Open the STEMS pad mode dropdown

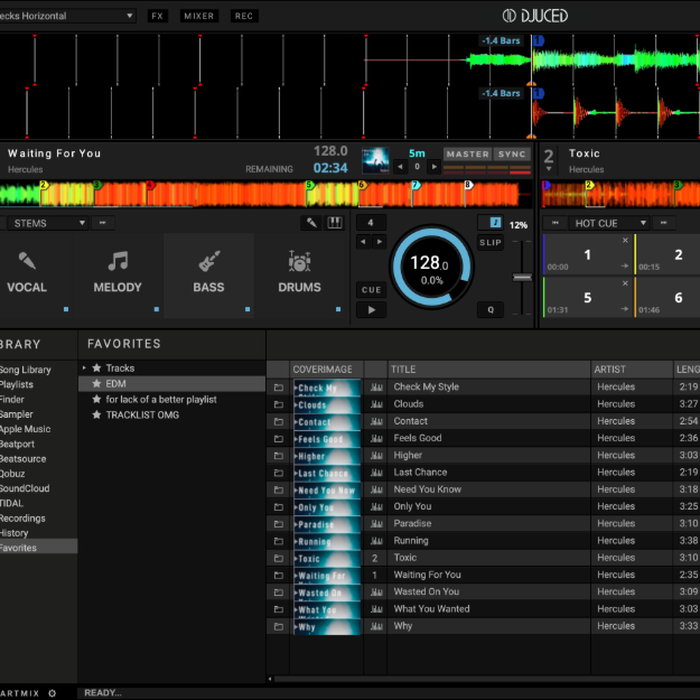pos(47,223)
